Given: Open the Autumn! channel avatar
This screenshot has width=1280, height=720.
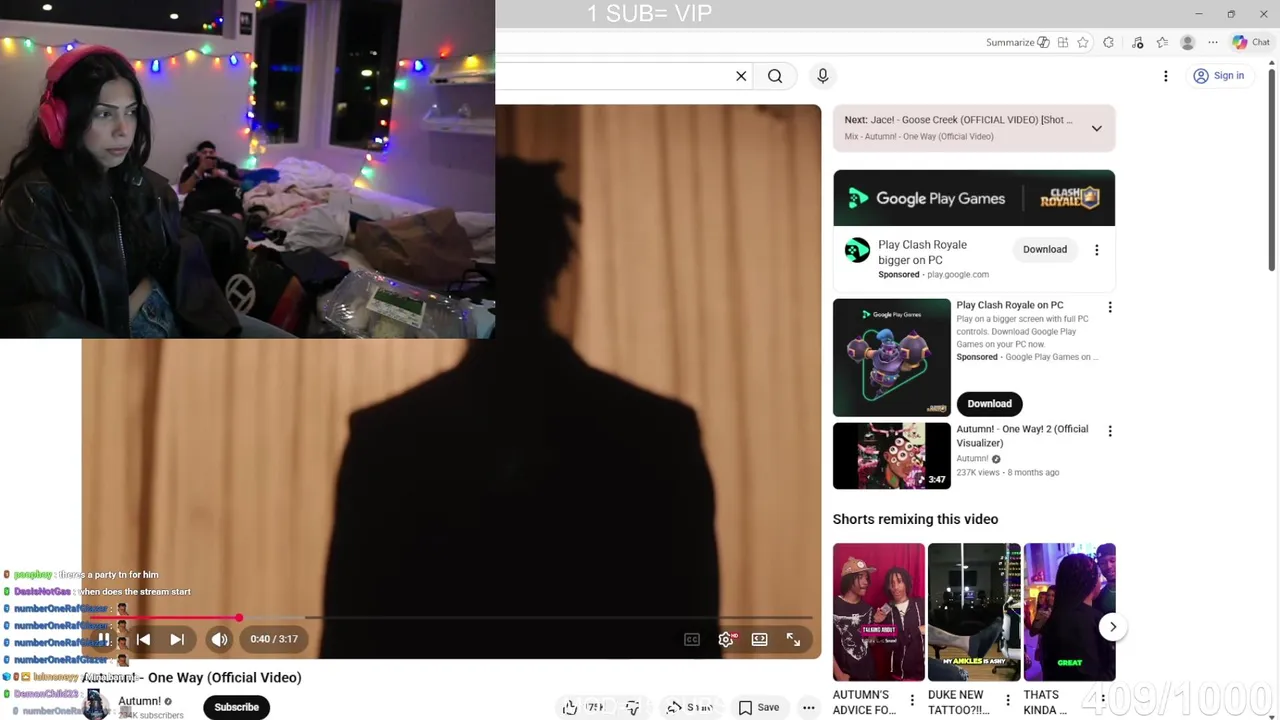Looking at the screenshot, I should (96, 706).
